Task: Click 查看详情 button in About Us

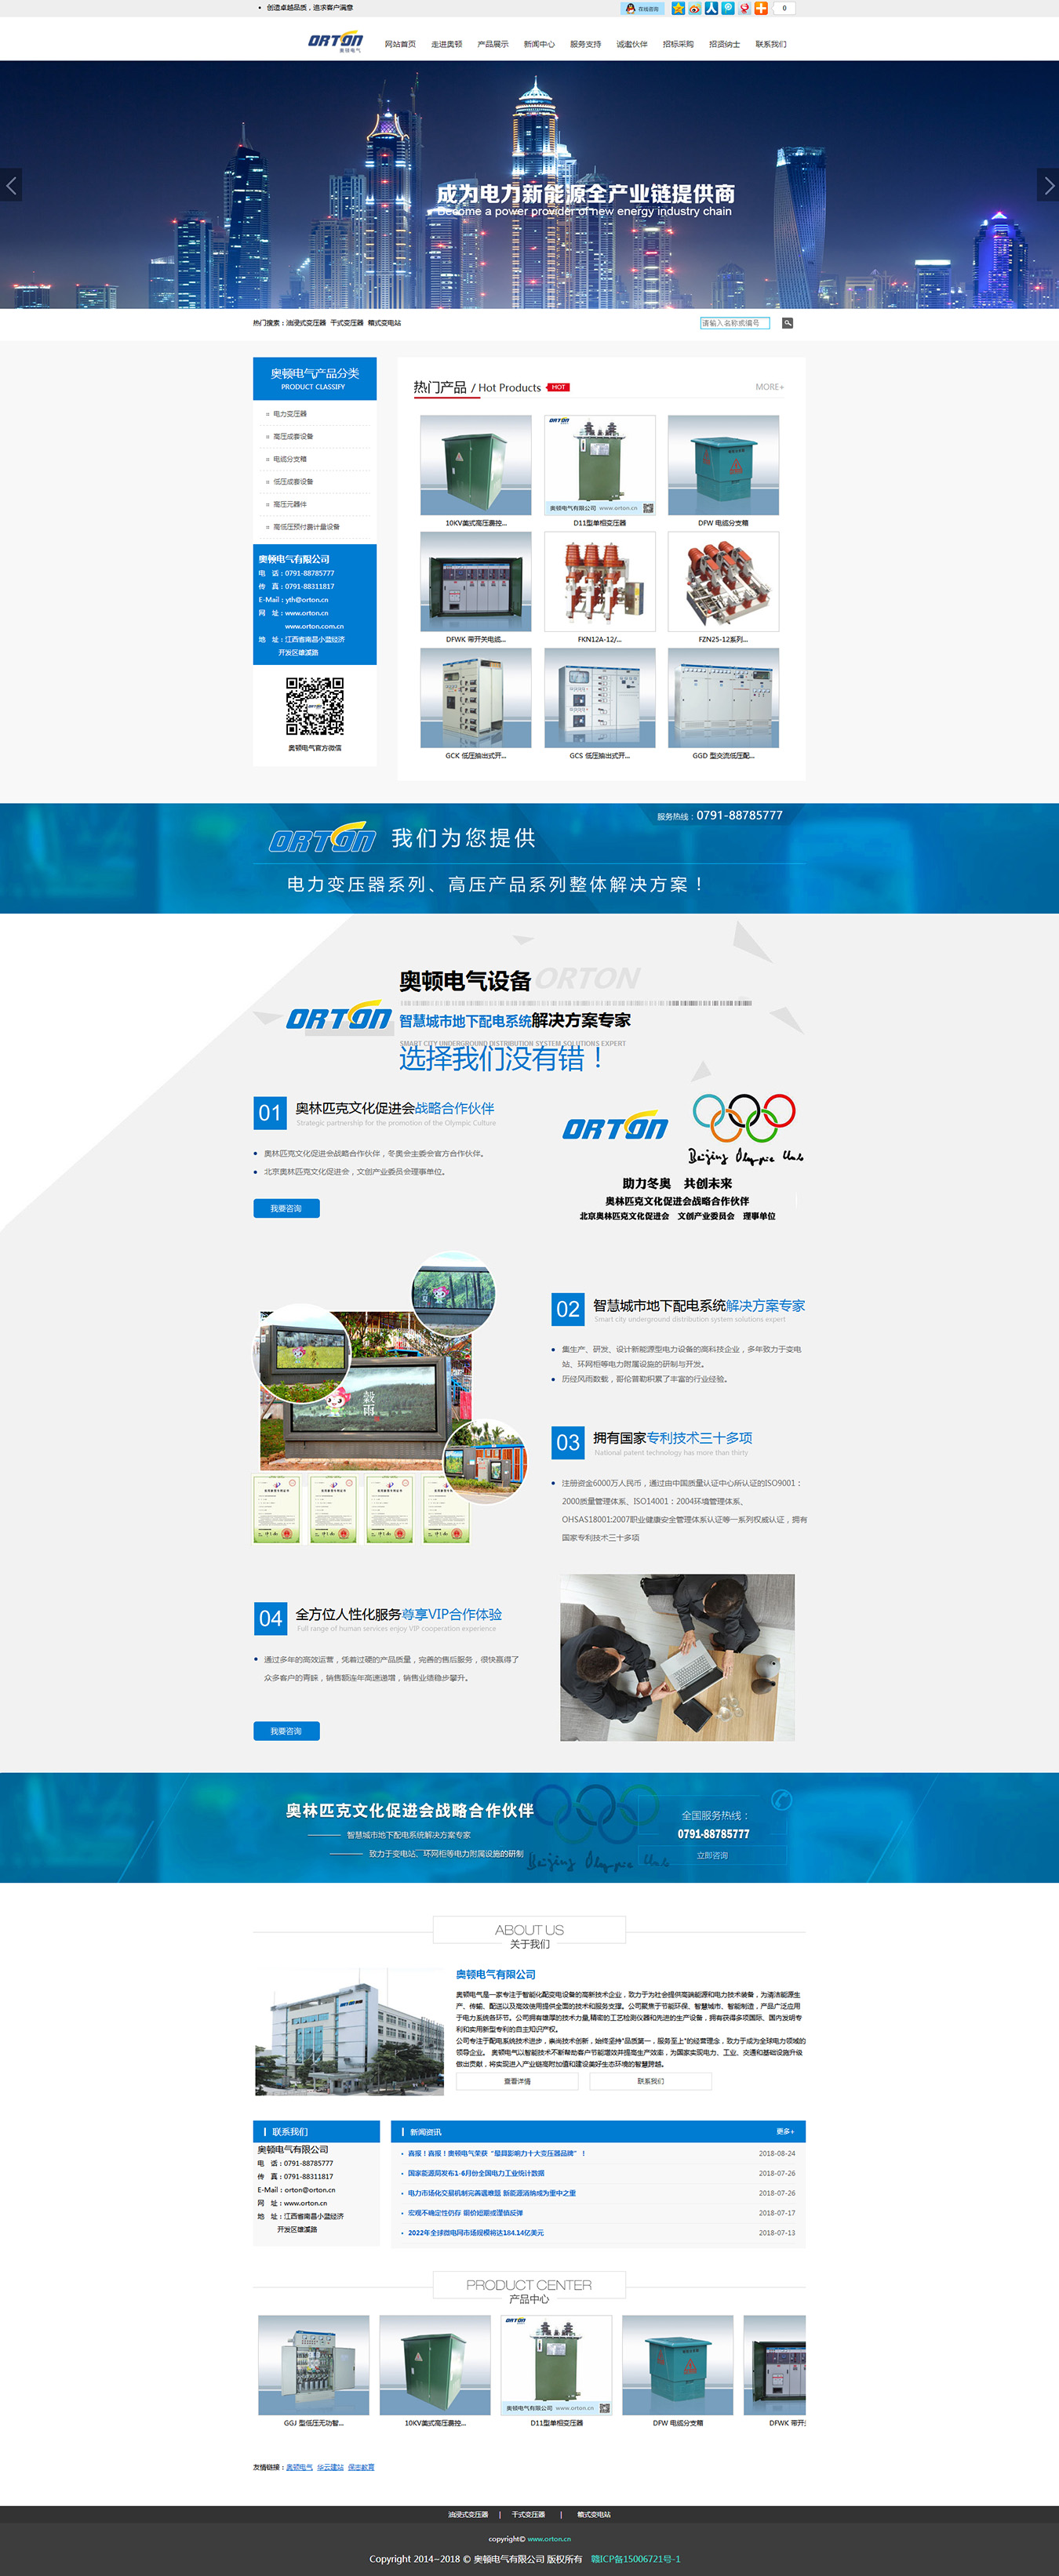Action: [517, 2081]
